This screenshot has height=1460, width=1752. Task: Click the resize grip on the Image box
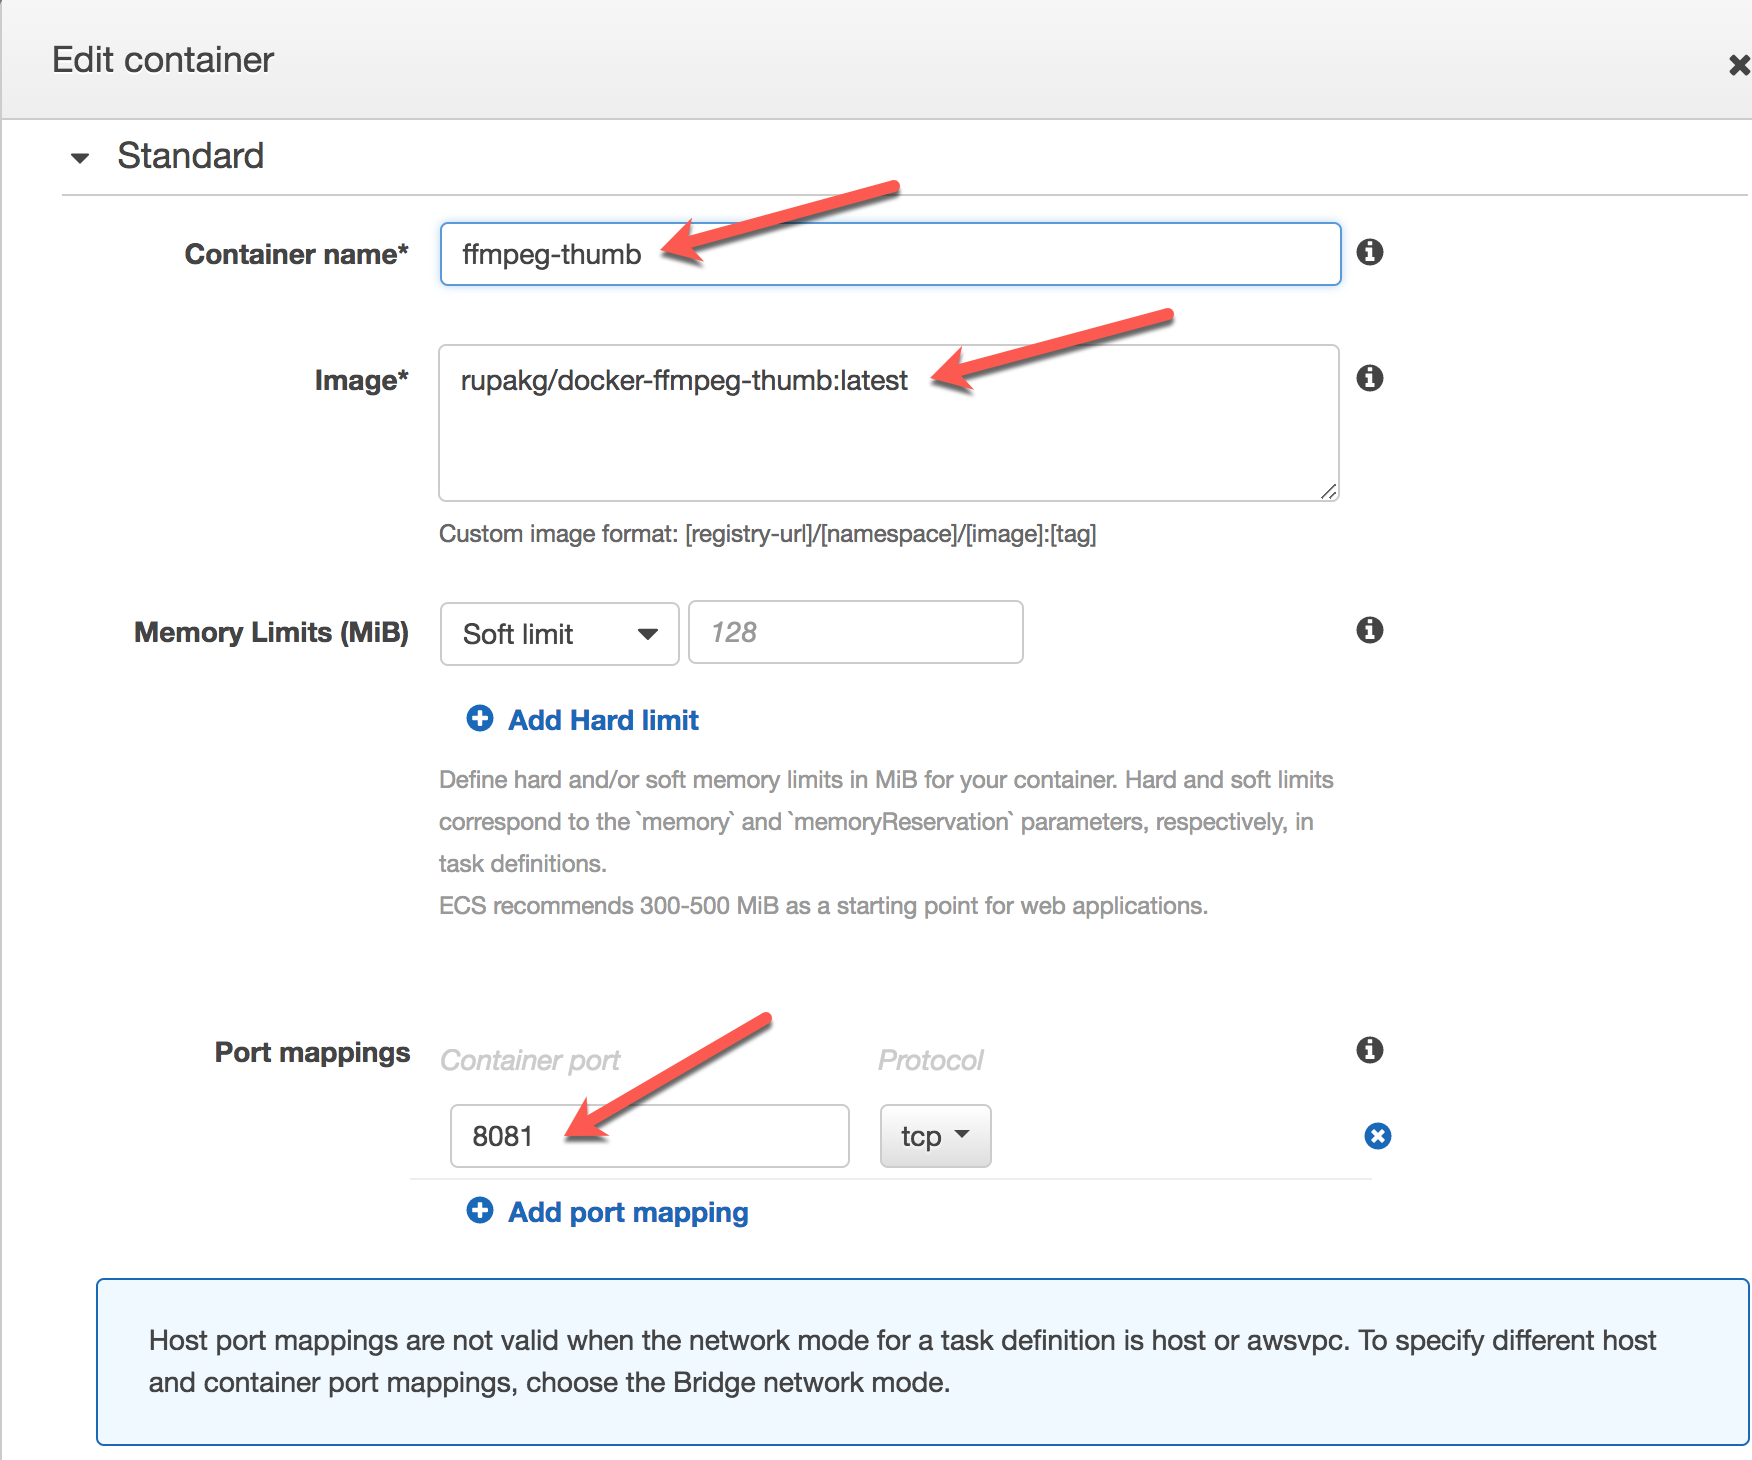1332,491
